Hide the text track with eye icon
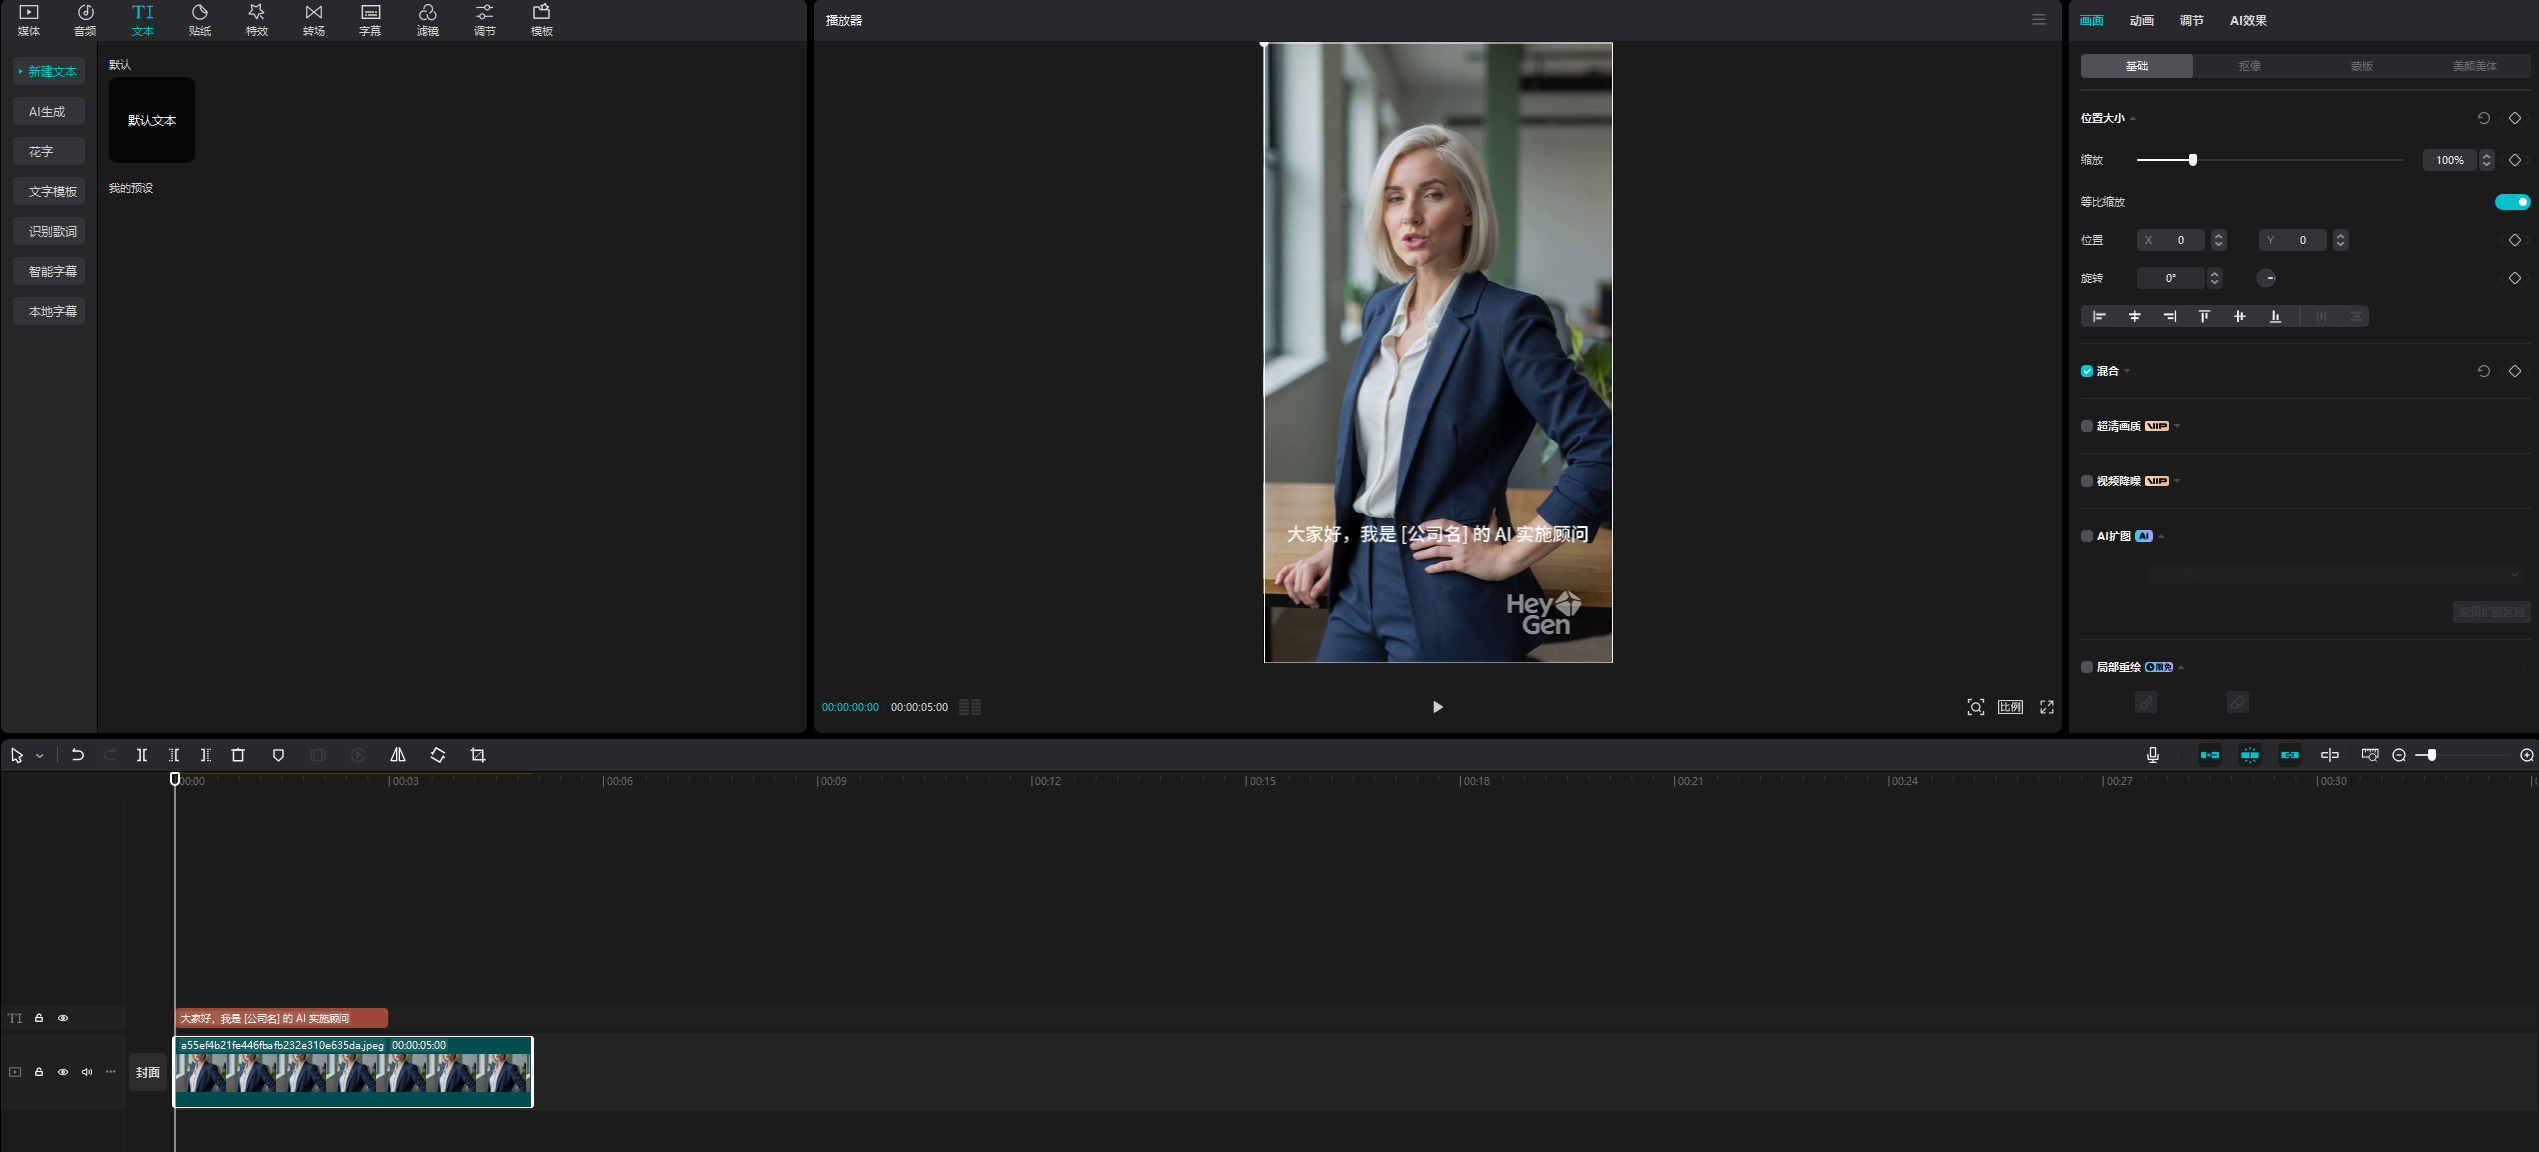This screenshot has height=1152, width=2539. click(x=63, y=1018)
